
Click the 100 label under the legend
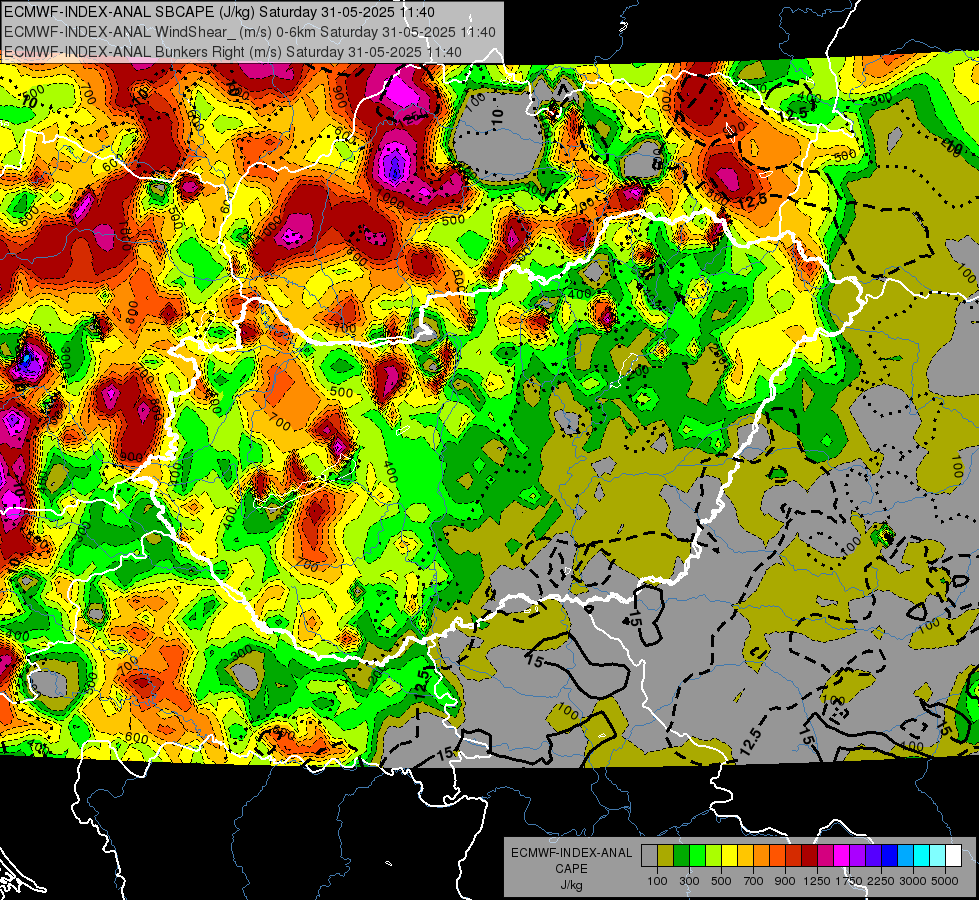pos(657,881)
